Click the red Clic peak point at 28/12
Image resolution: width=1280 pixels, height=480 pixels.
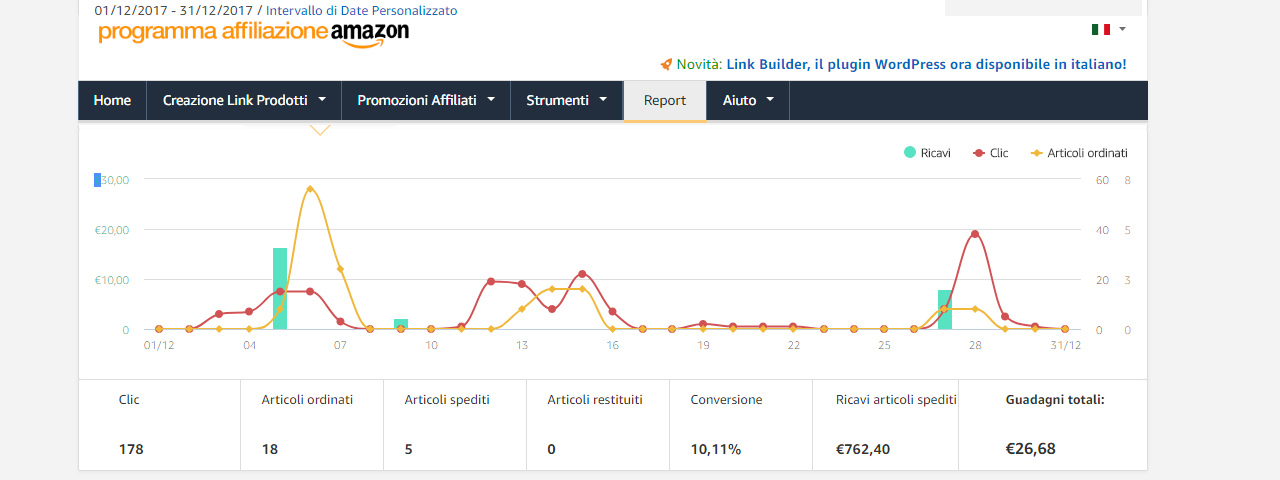coord(975,234)
